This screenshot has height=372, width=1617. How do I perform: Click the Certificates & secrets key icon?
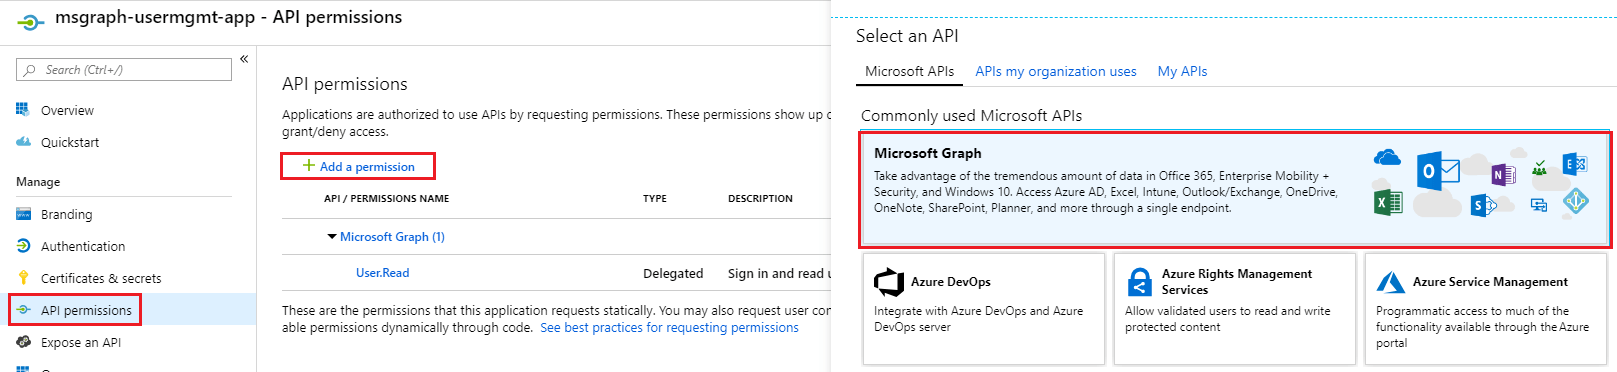click(23, 278)
